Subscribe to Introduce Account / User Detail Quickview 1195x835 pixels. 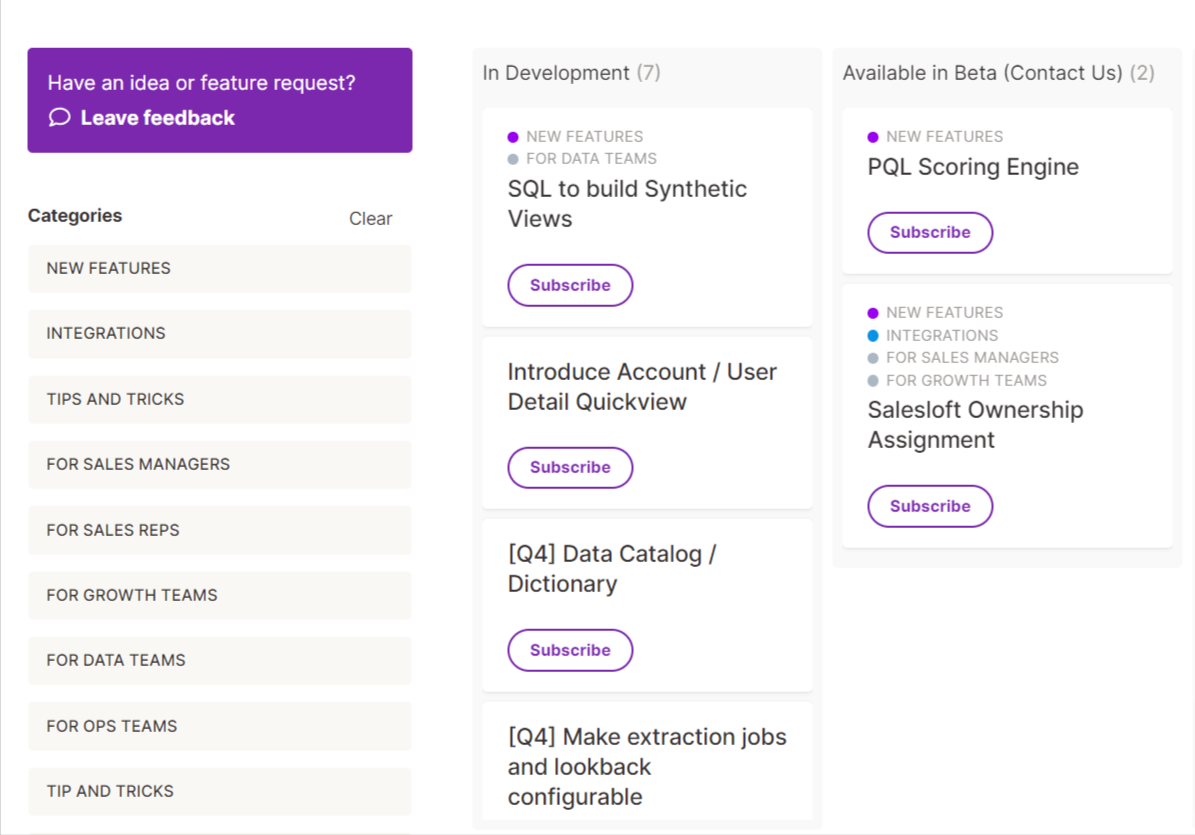coord(570,467)
